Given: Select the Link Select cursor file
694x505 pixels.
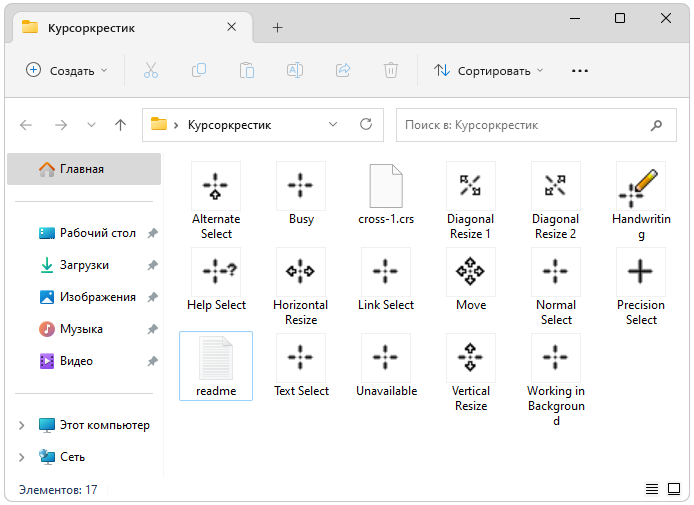Looking at the screenshot, I should [386, 280].
